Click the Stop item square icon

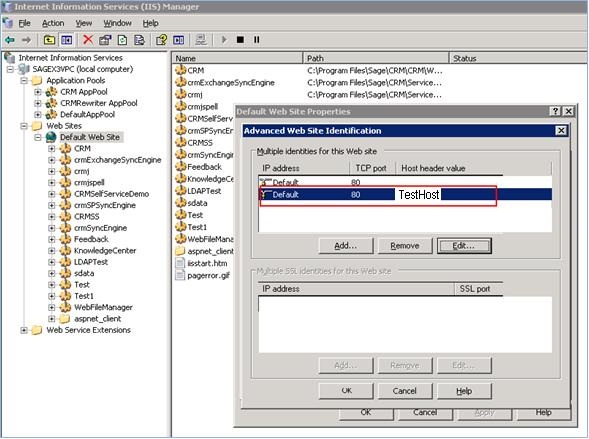240,39
